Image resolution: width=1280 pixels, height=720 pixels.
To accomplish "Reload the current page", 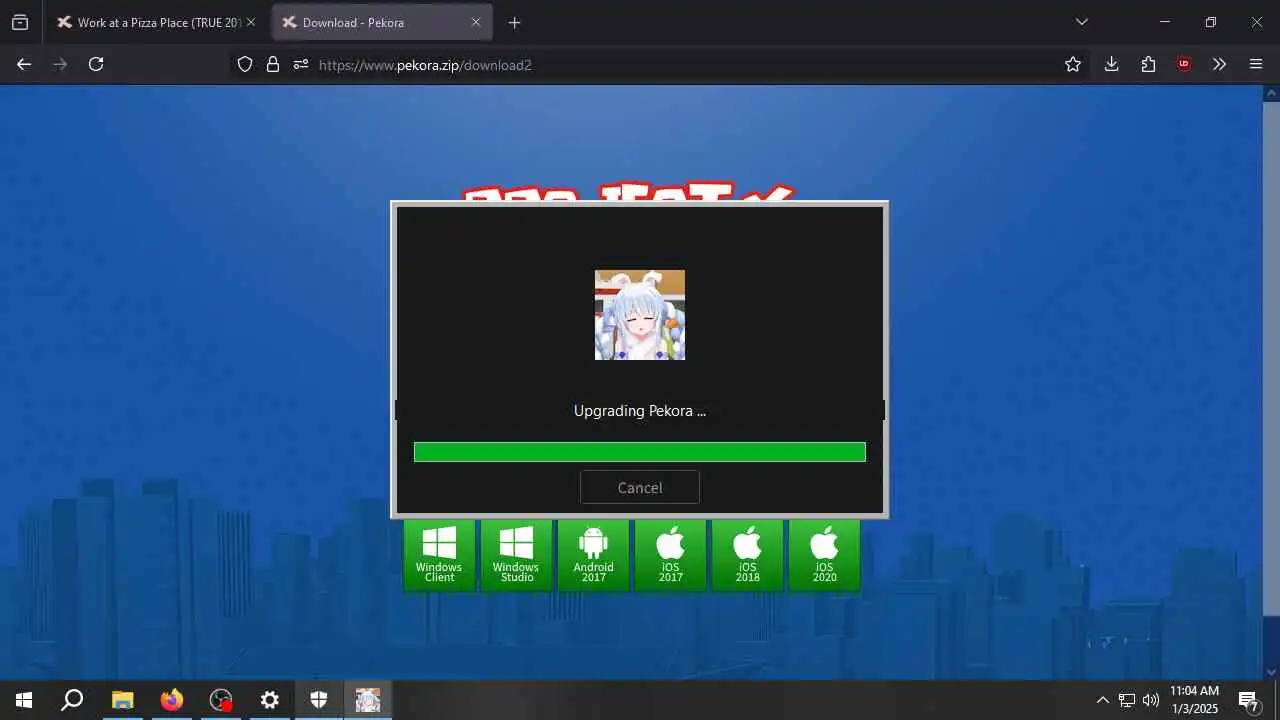I will (96, 64).
